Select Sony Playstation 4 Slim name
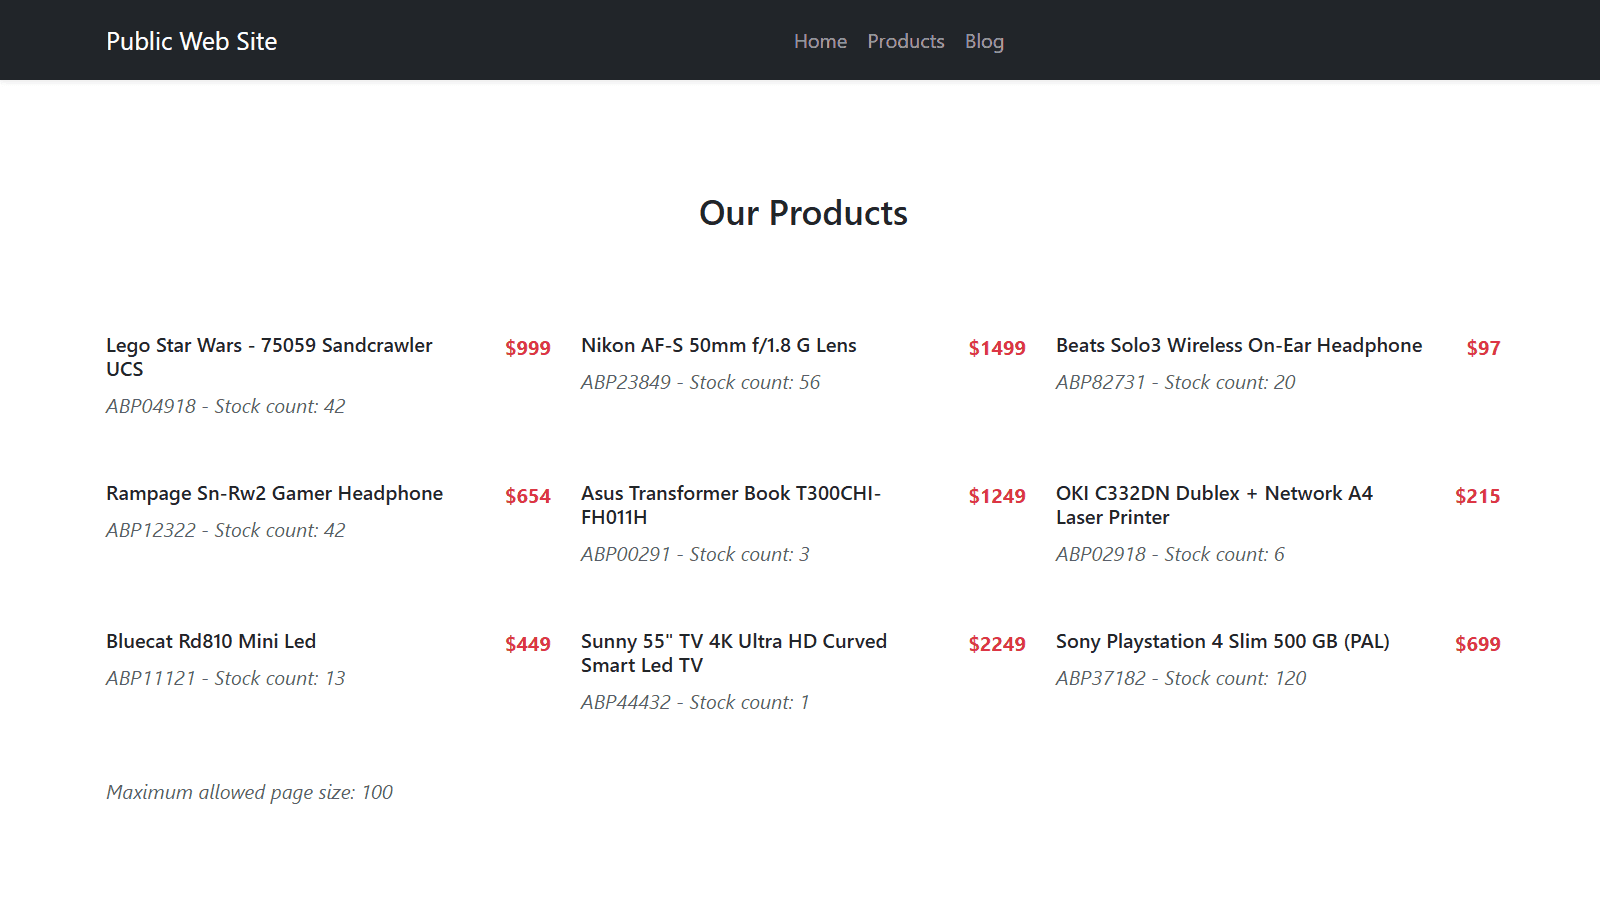This screenshot has height=900, width=1600. [x=1223, y=641]
